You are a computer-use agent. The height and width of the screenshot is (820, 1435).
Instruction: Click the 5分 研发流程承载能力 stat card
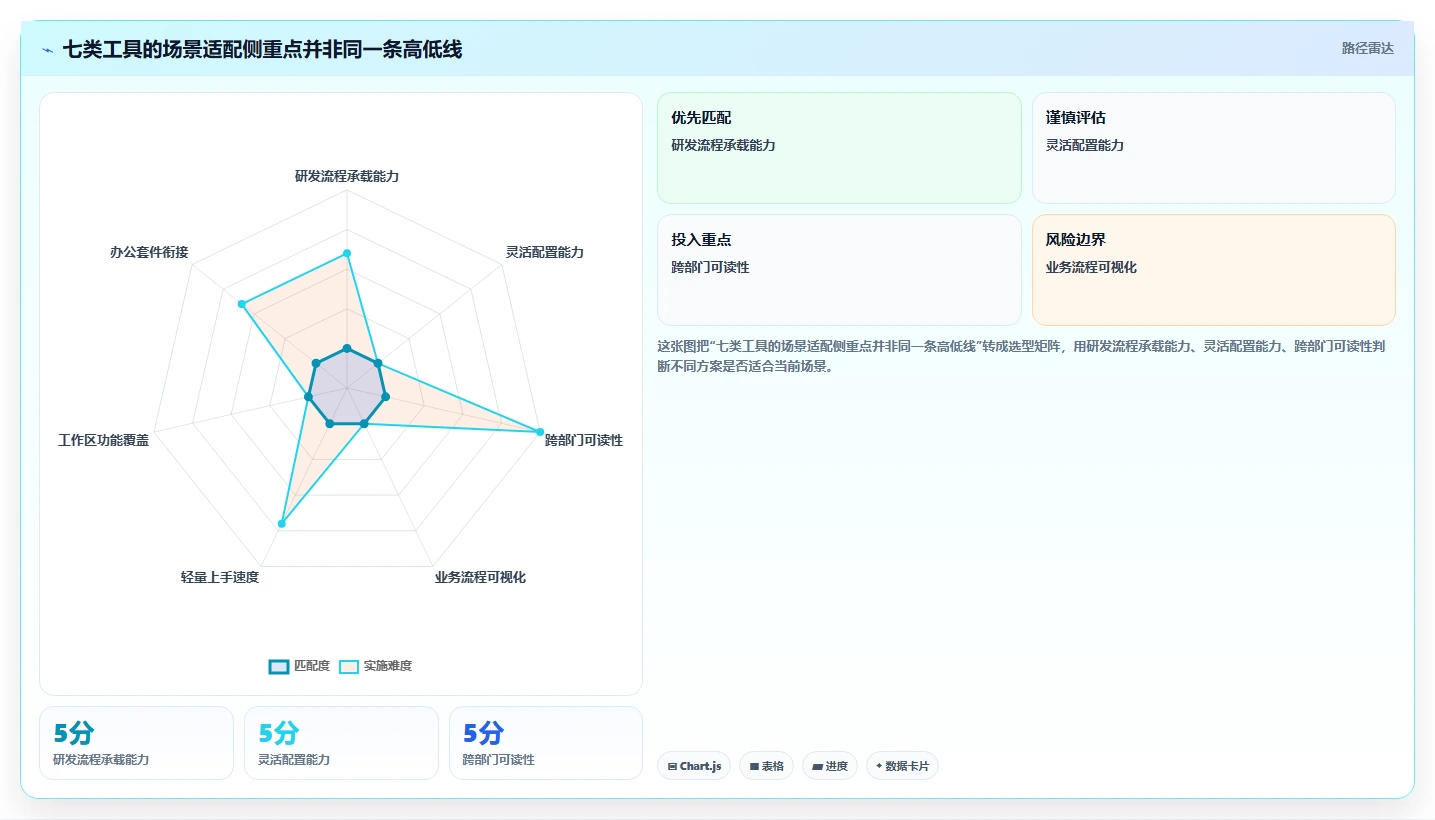[136, 743]
